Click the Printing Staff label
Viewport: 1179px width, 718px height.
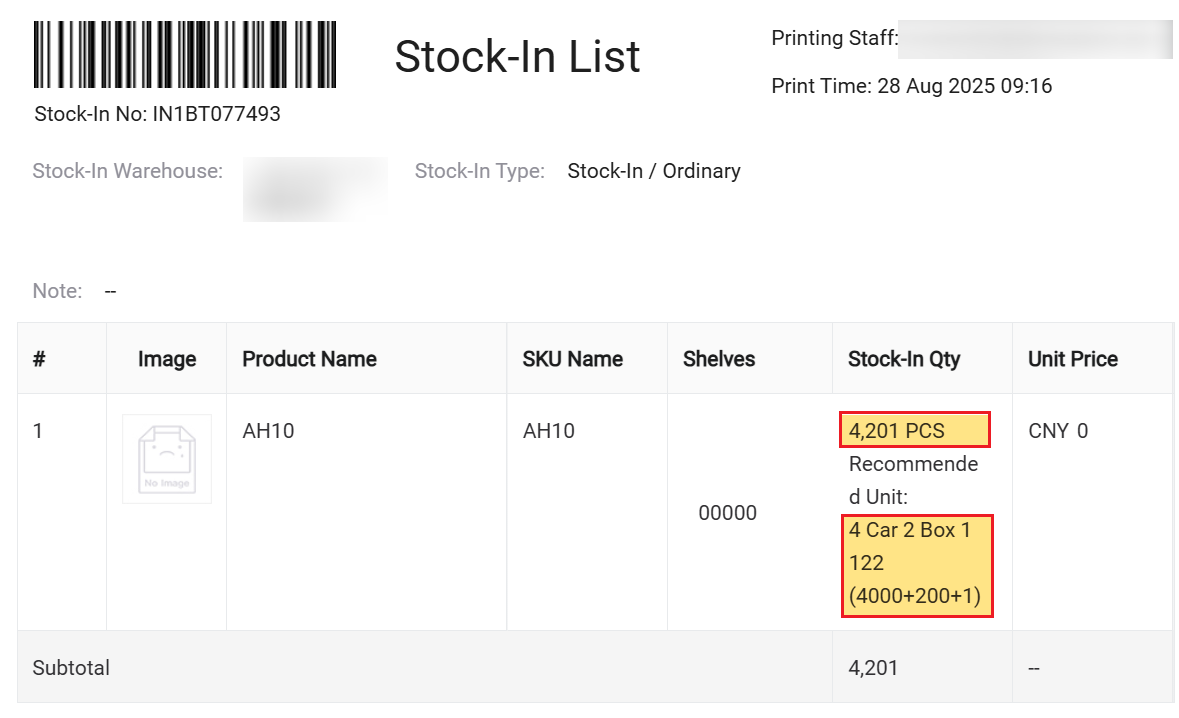(x=834, y=38)
